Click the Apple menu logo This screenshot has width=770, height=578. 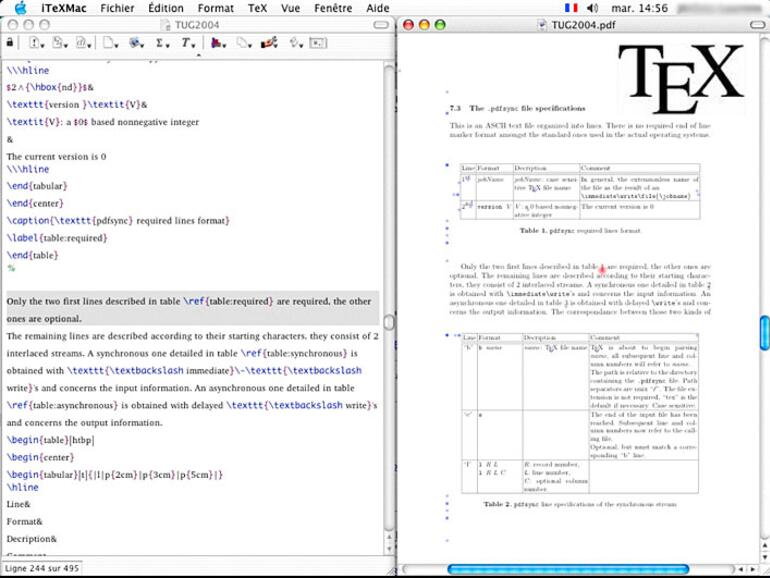19,7
